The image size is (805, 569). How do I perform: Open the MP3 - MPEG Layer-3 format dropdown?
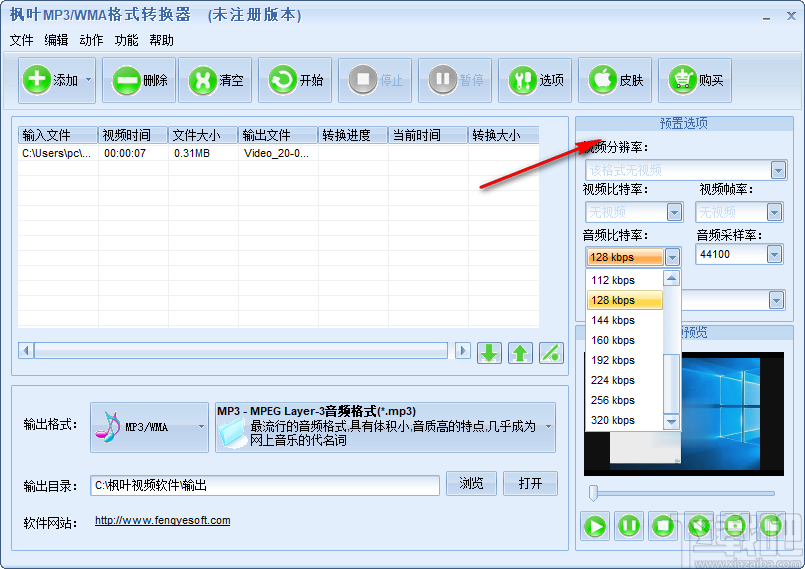(385, 427)
